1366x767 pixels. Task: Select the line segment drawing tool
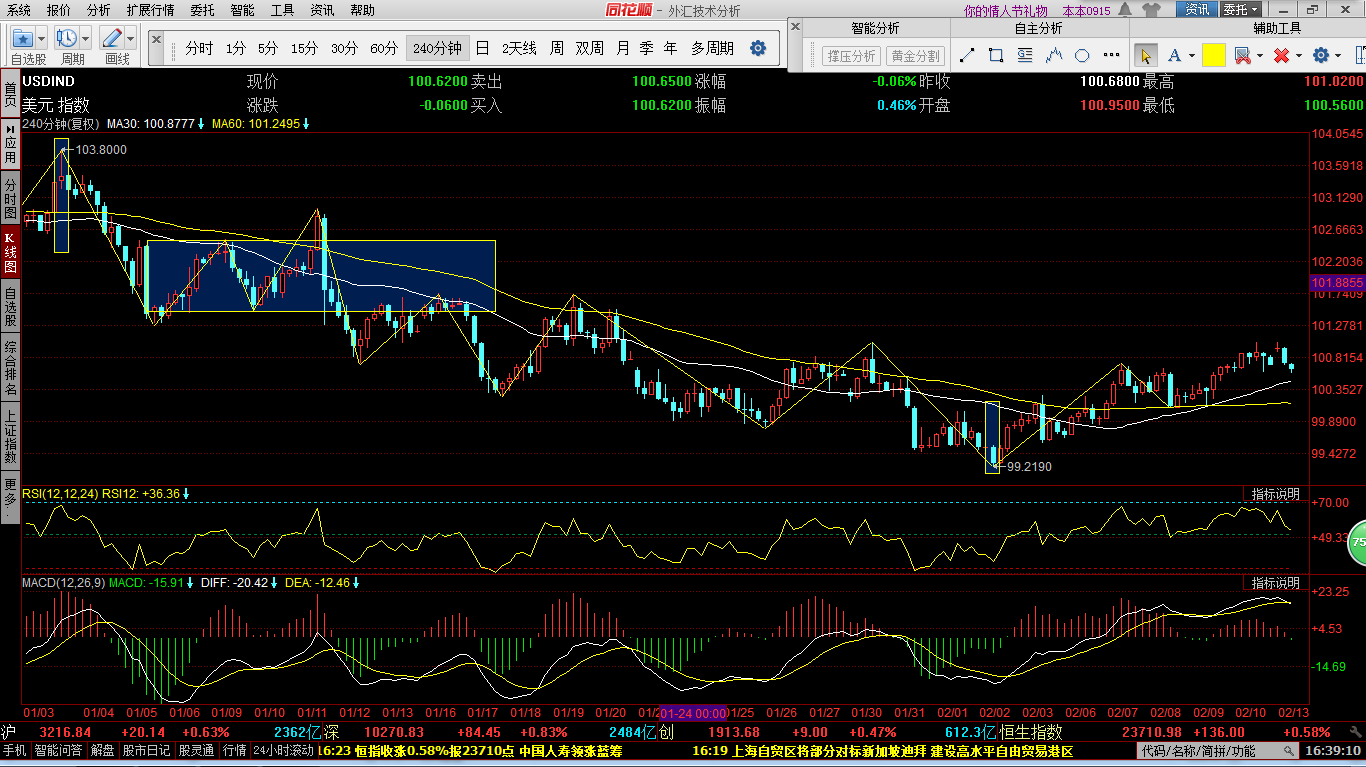click(x=968, y=56)
